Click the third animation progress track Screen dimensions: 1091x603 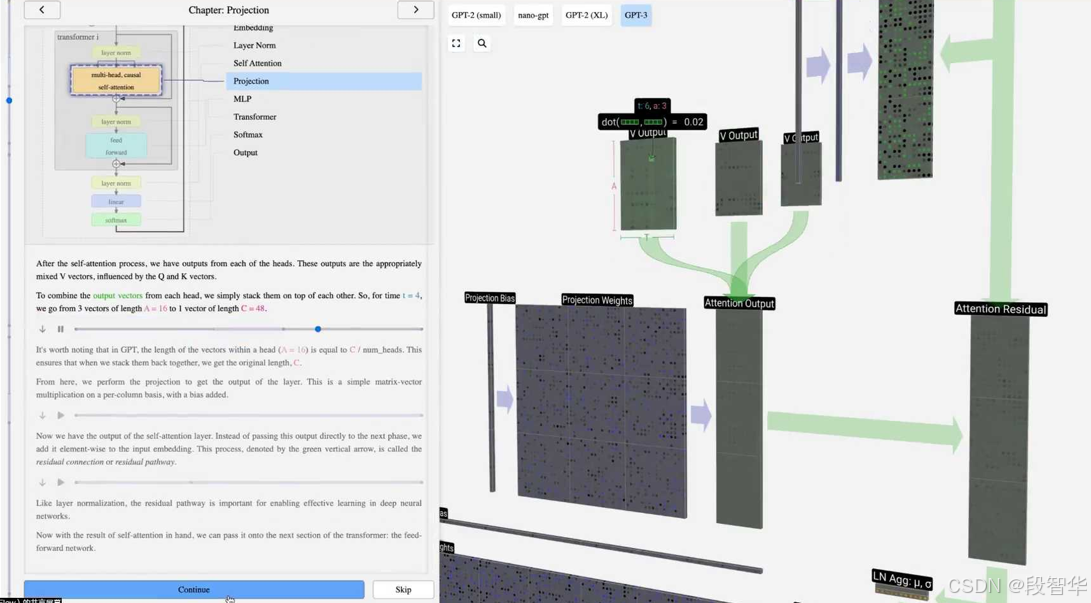coord(248,482)
